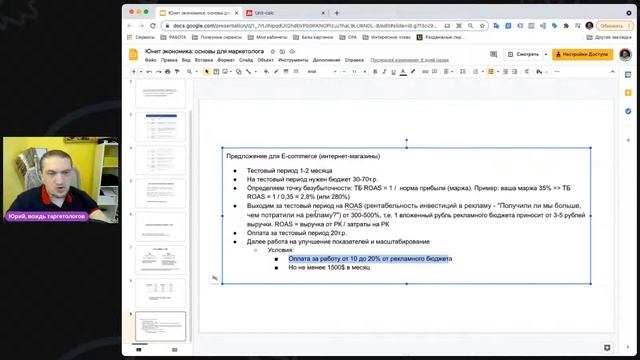Open the Слайд menu
The height and width of the screenshot is (360, 640).
[x=246, y=60]
